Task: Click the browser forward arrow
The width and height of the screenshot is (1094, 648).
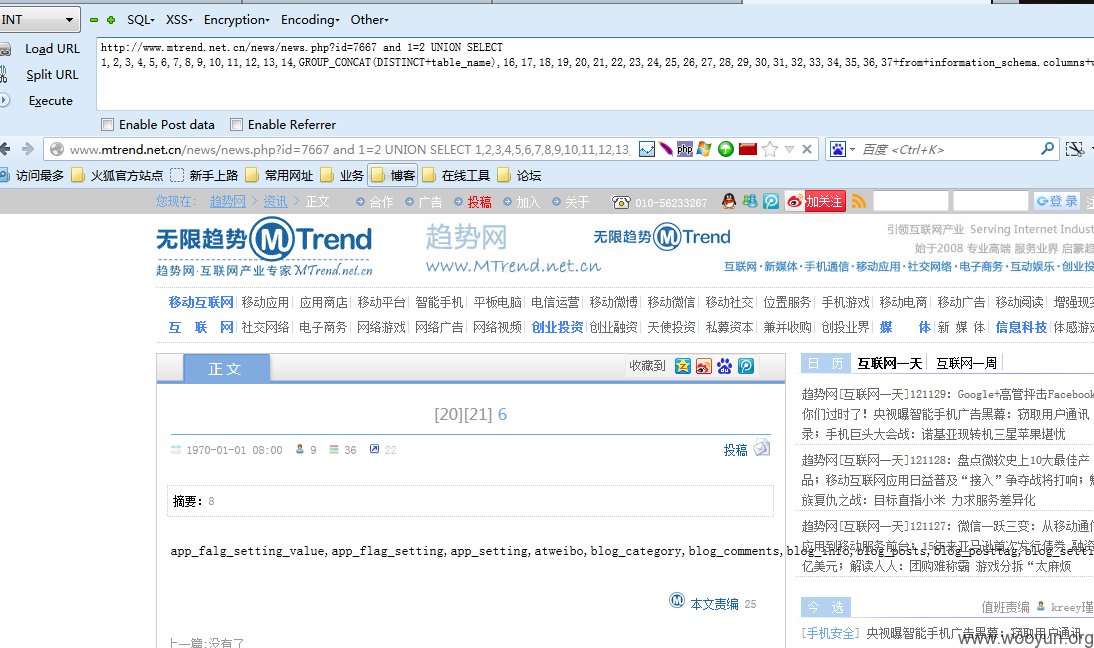Action: (x=28, y=149)
